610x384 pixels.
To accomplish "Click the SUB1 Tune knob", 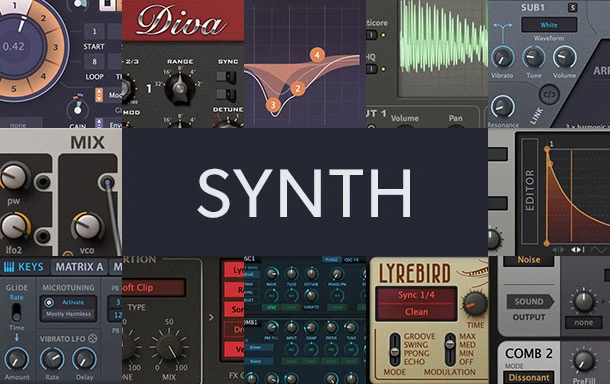I will (533, 58).
